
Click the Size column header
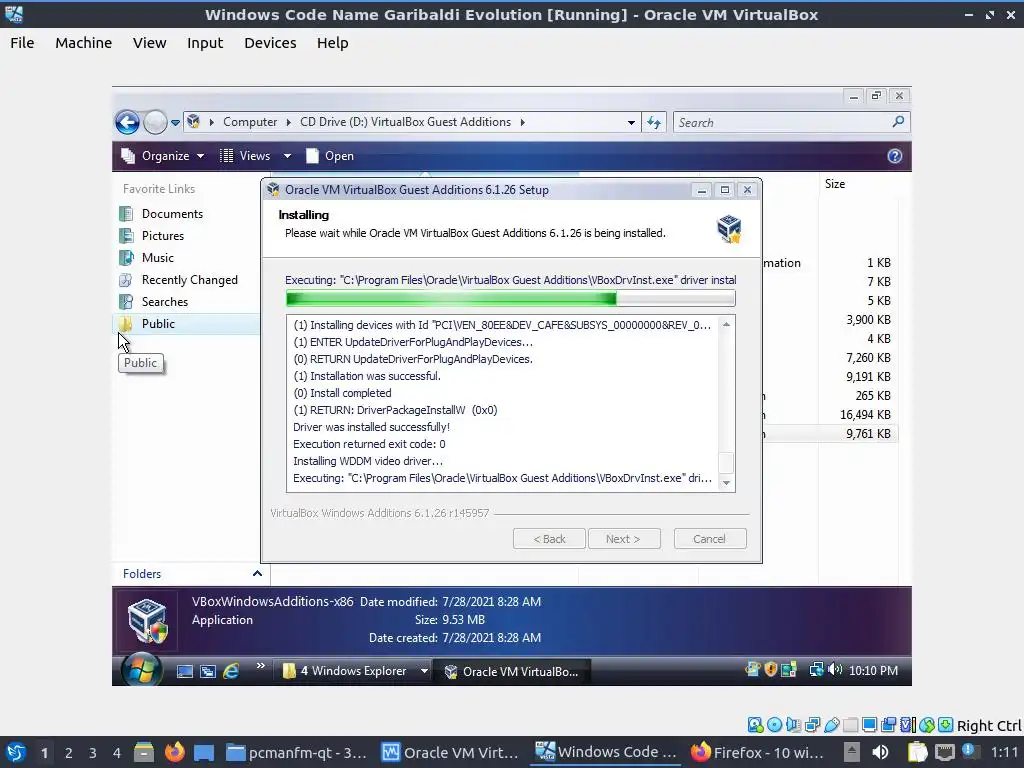pos(835,184)
